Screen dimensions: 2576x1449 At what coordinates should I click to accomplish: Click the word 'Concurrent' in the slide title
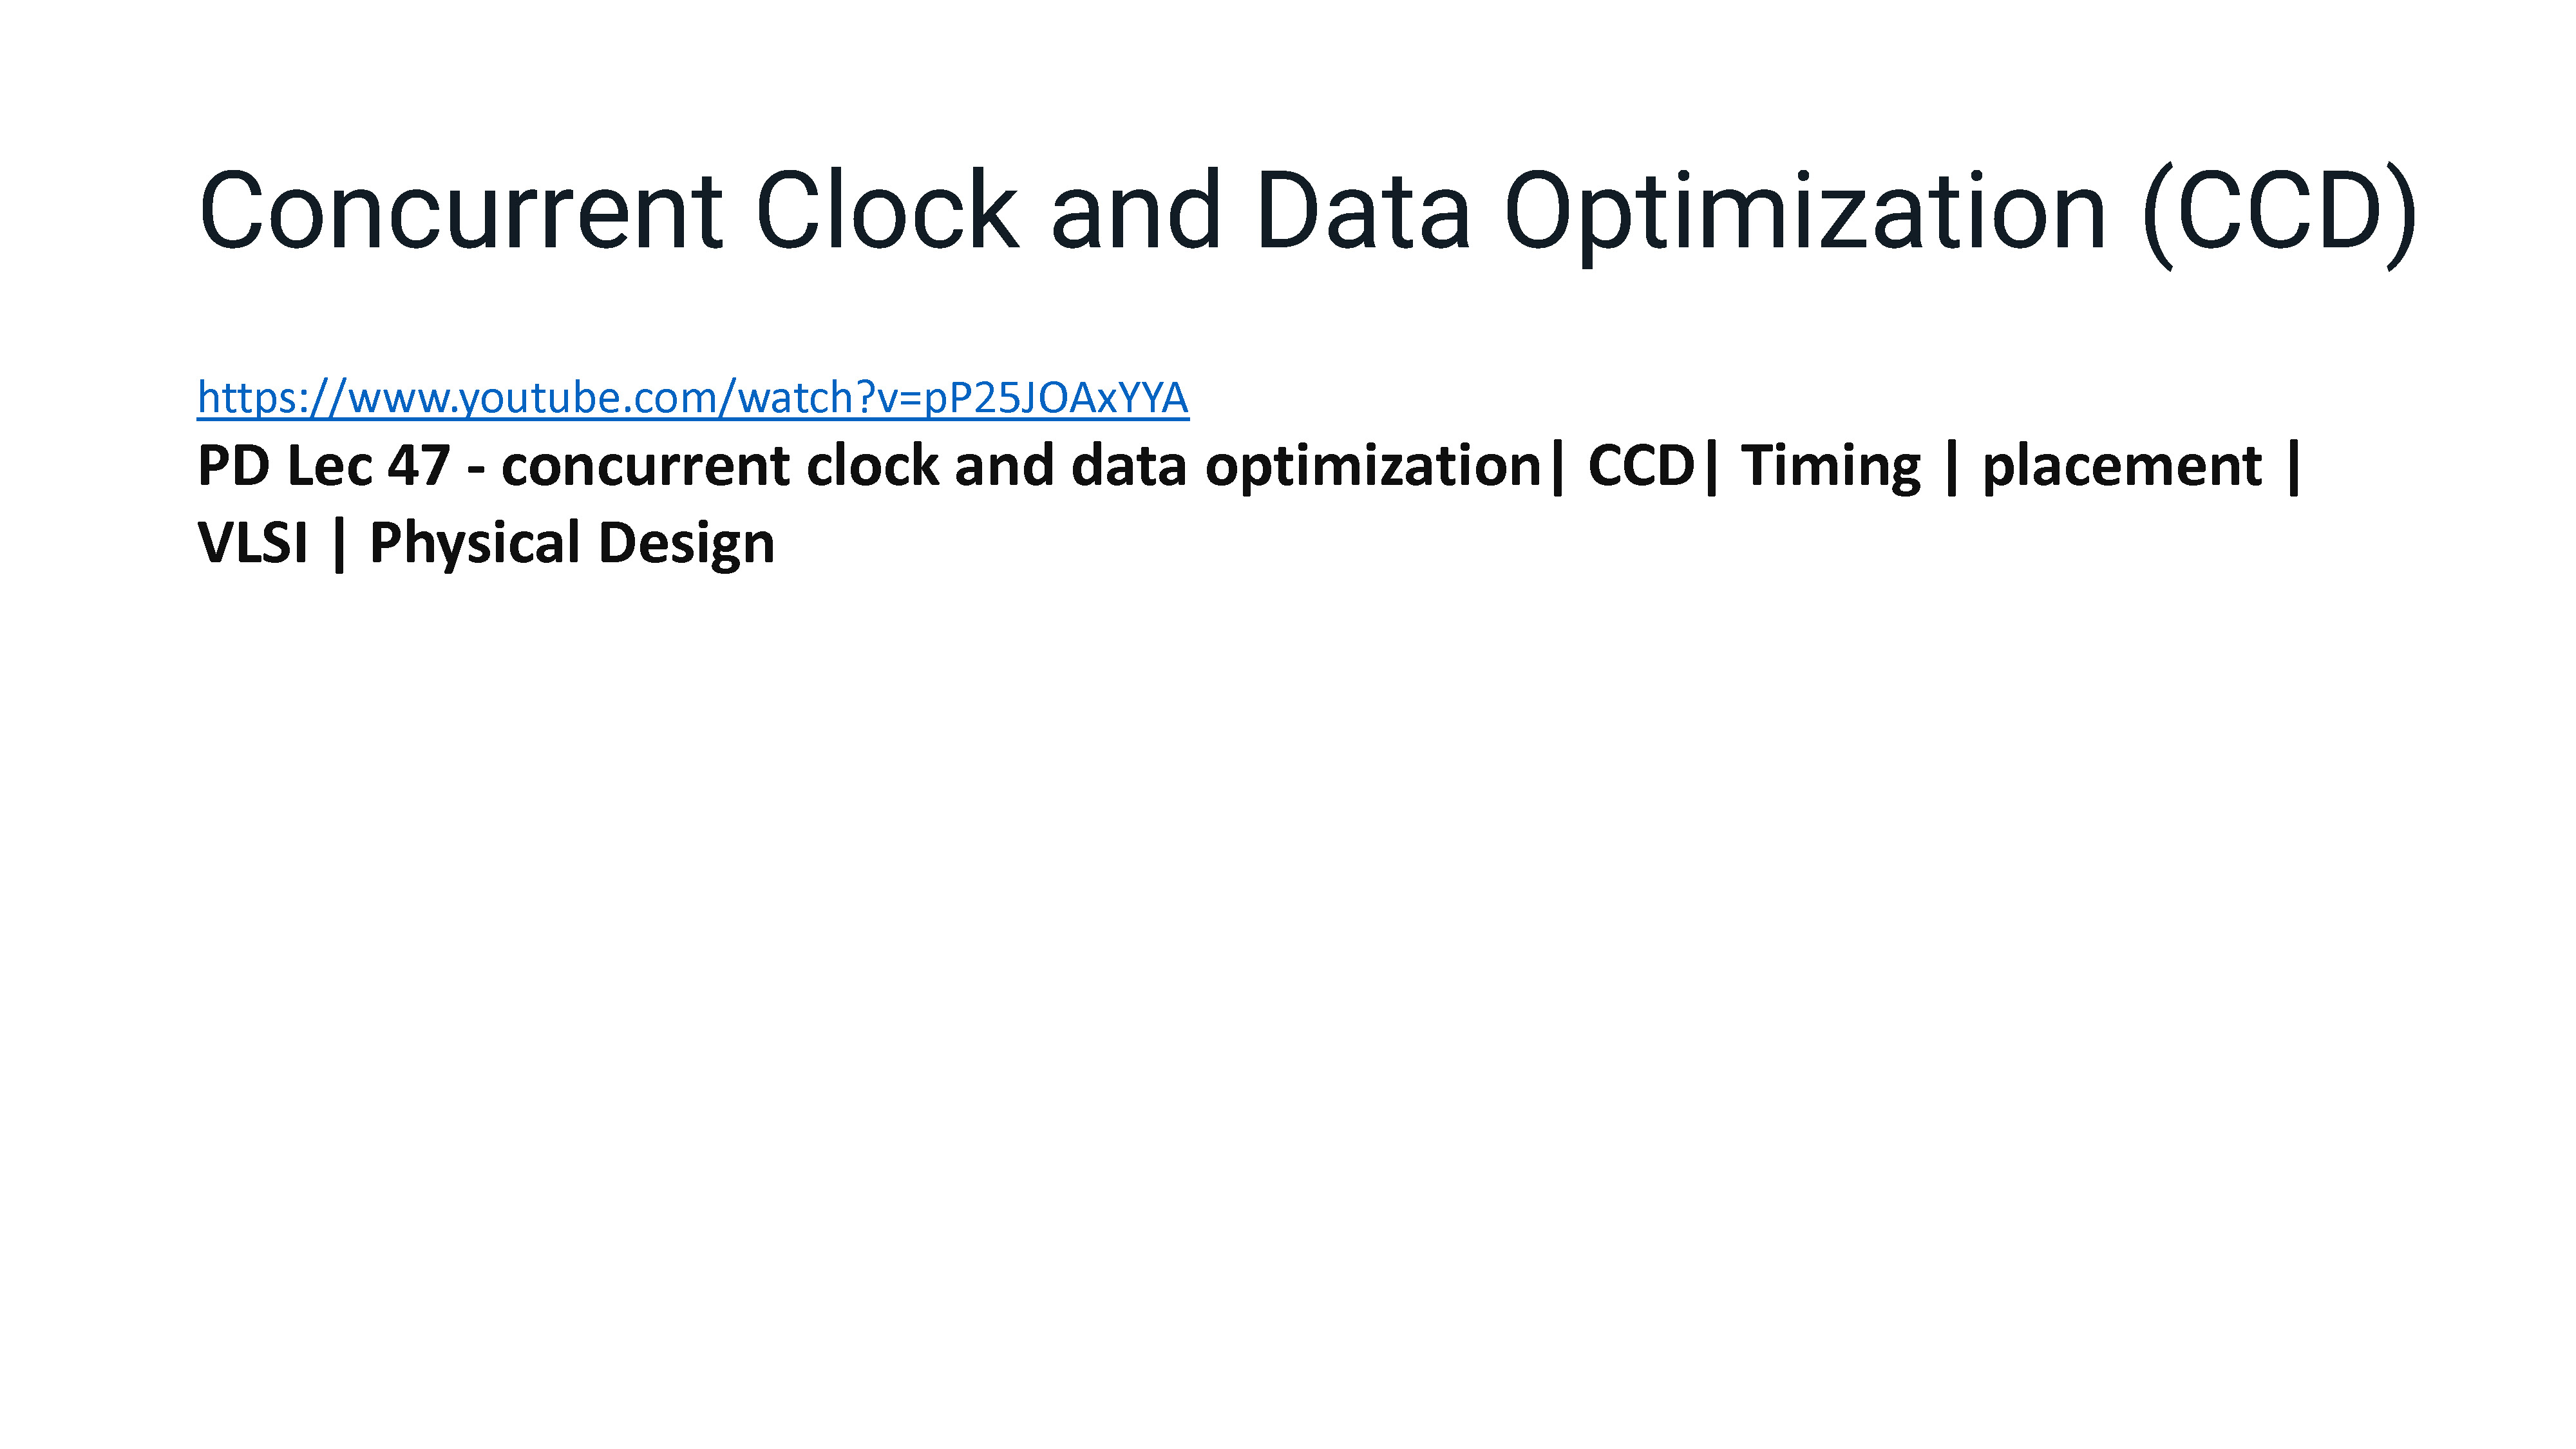[x=461, y=211]
